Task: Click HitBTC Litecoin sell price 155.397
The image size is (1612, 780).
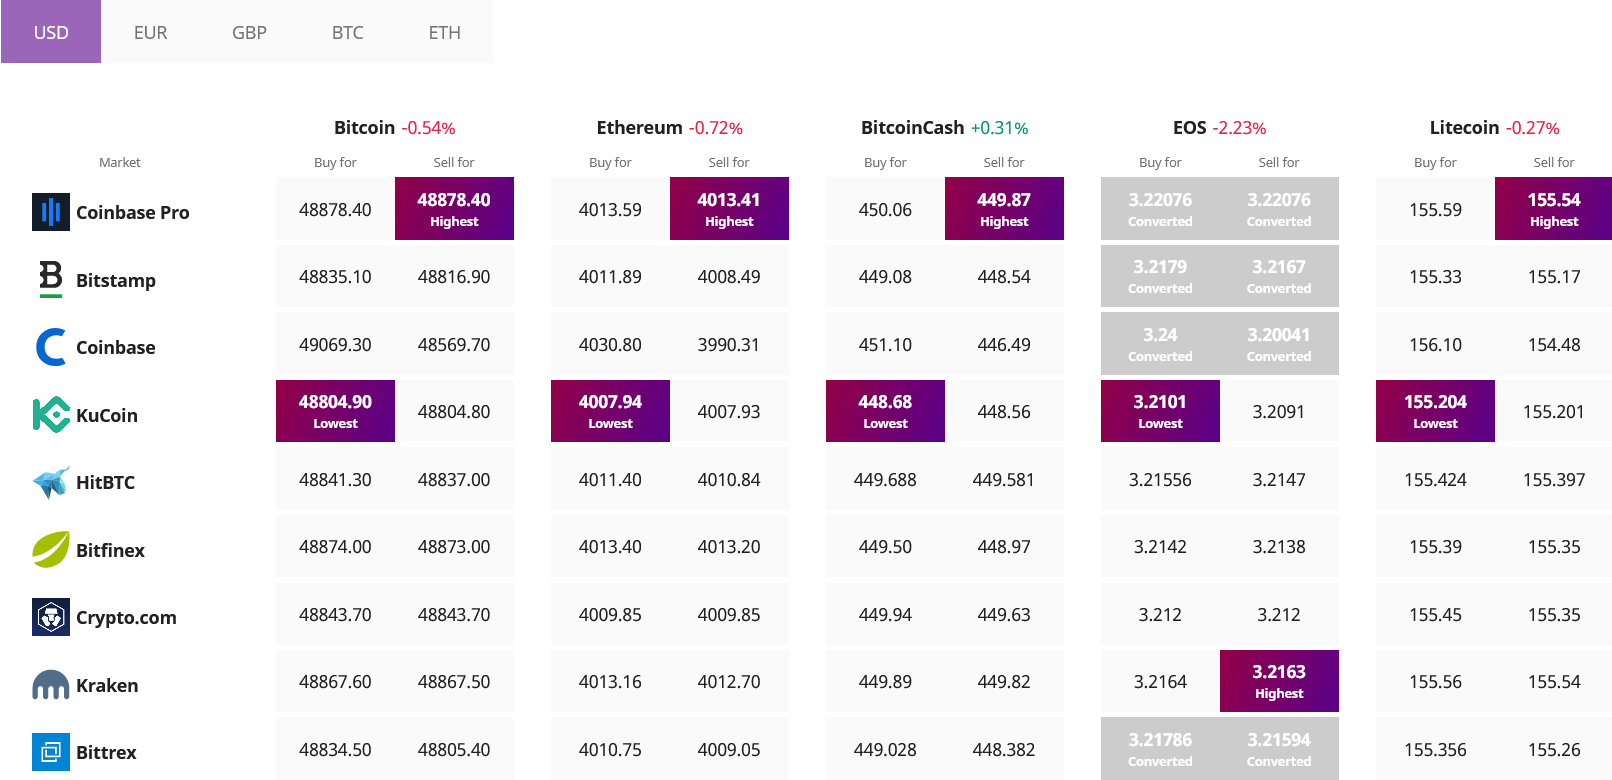Action: click(1553, 479)
